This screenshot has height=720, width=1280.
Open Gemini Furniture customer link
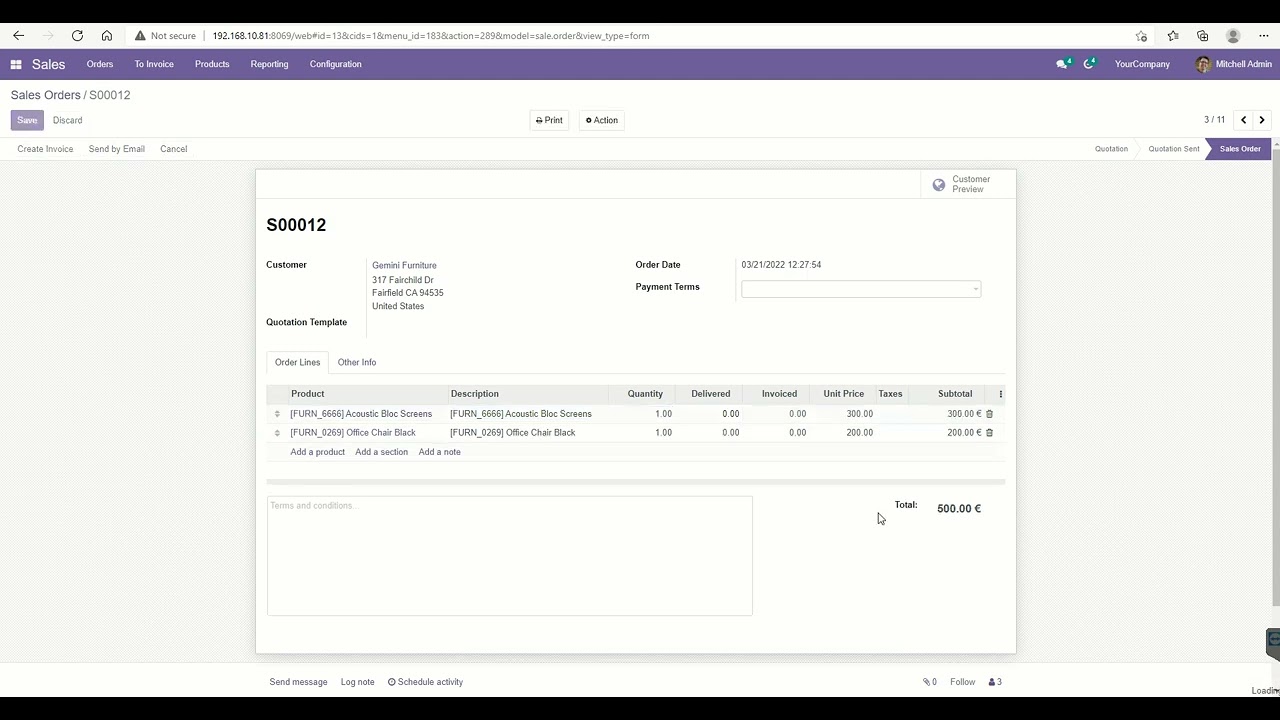[404, 266]
